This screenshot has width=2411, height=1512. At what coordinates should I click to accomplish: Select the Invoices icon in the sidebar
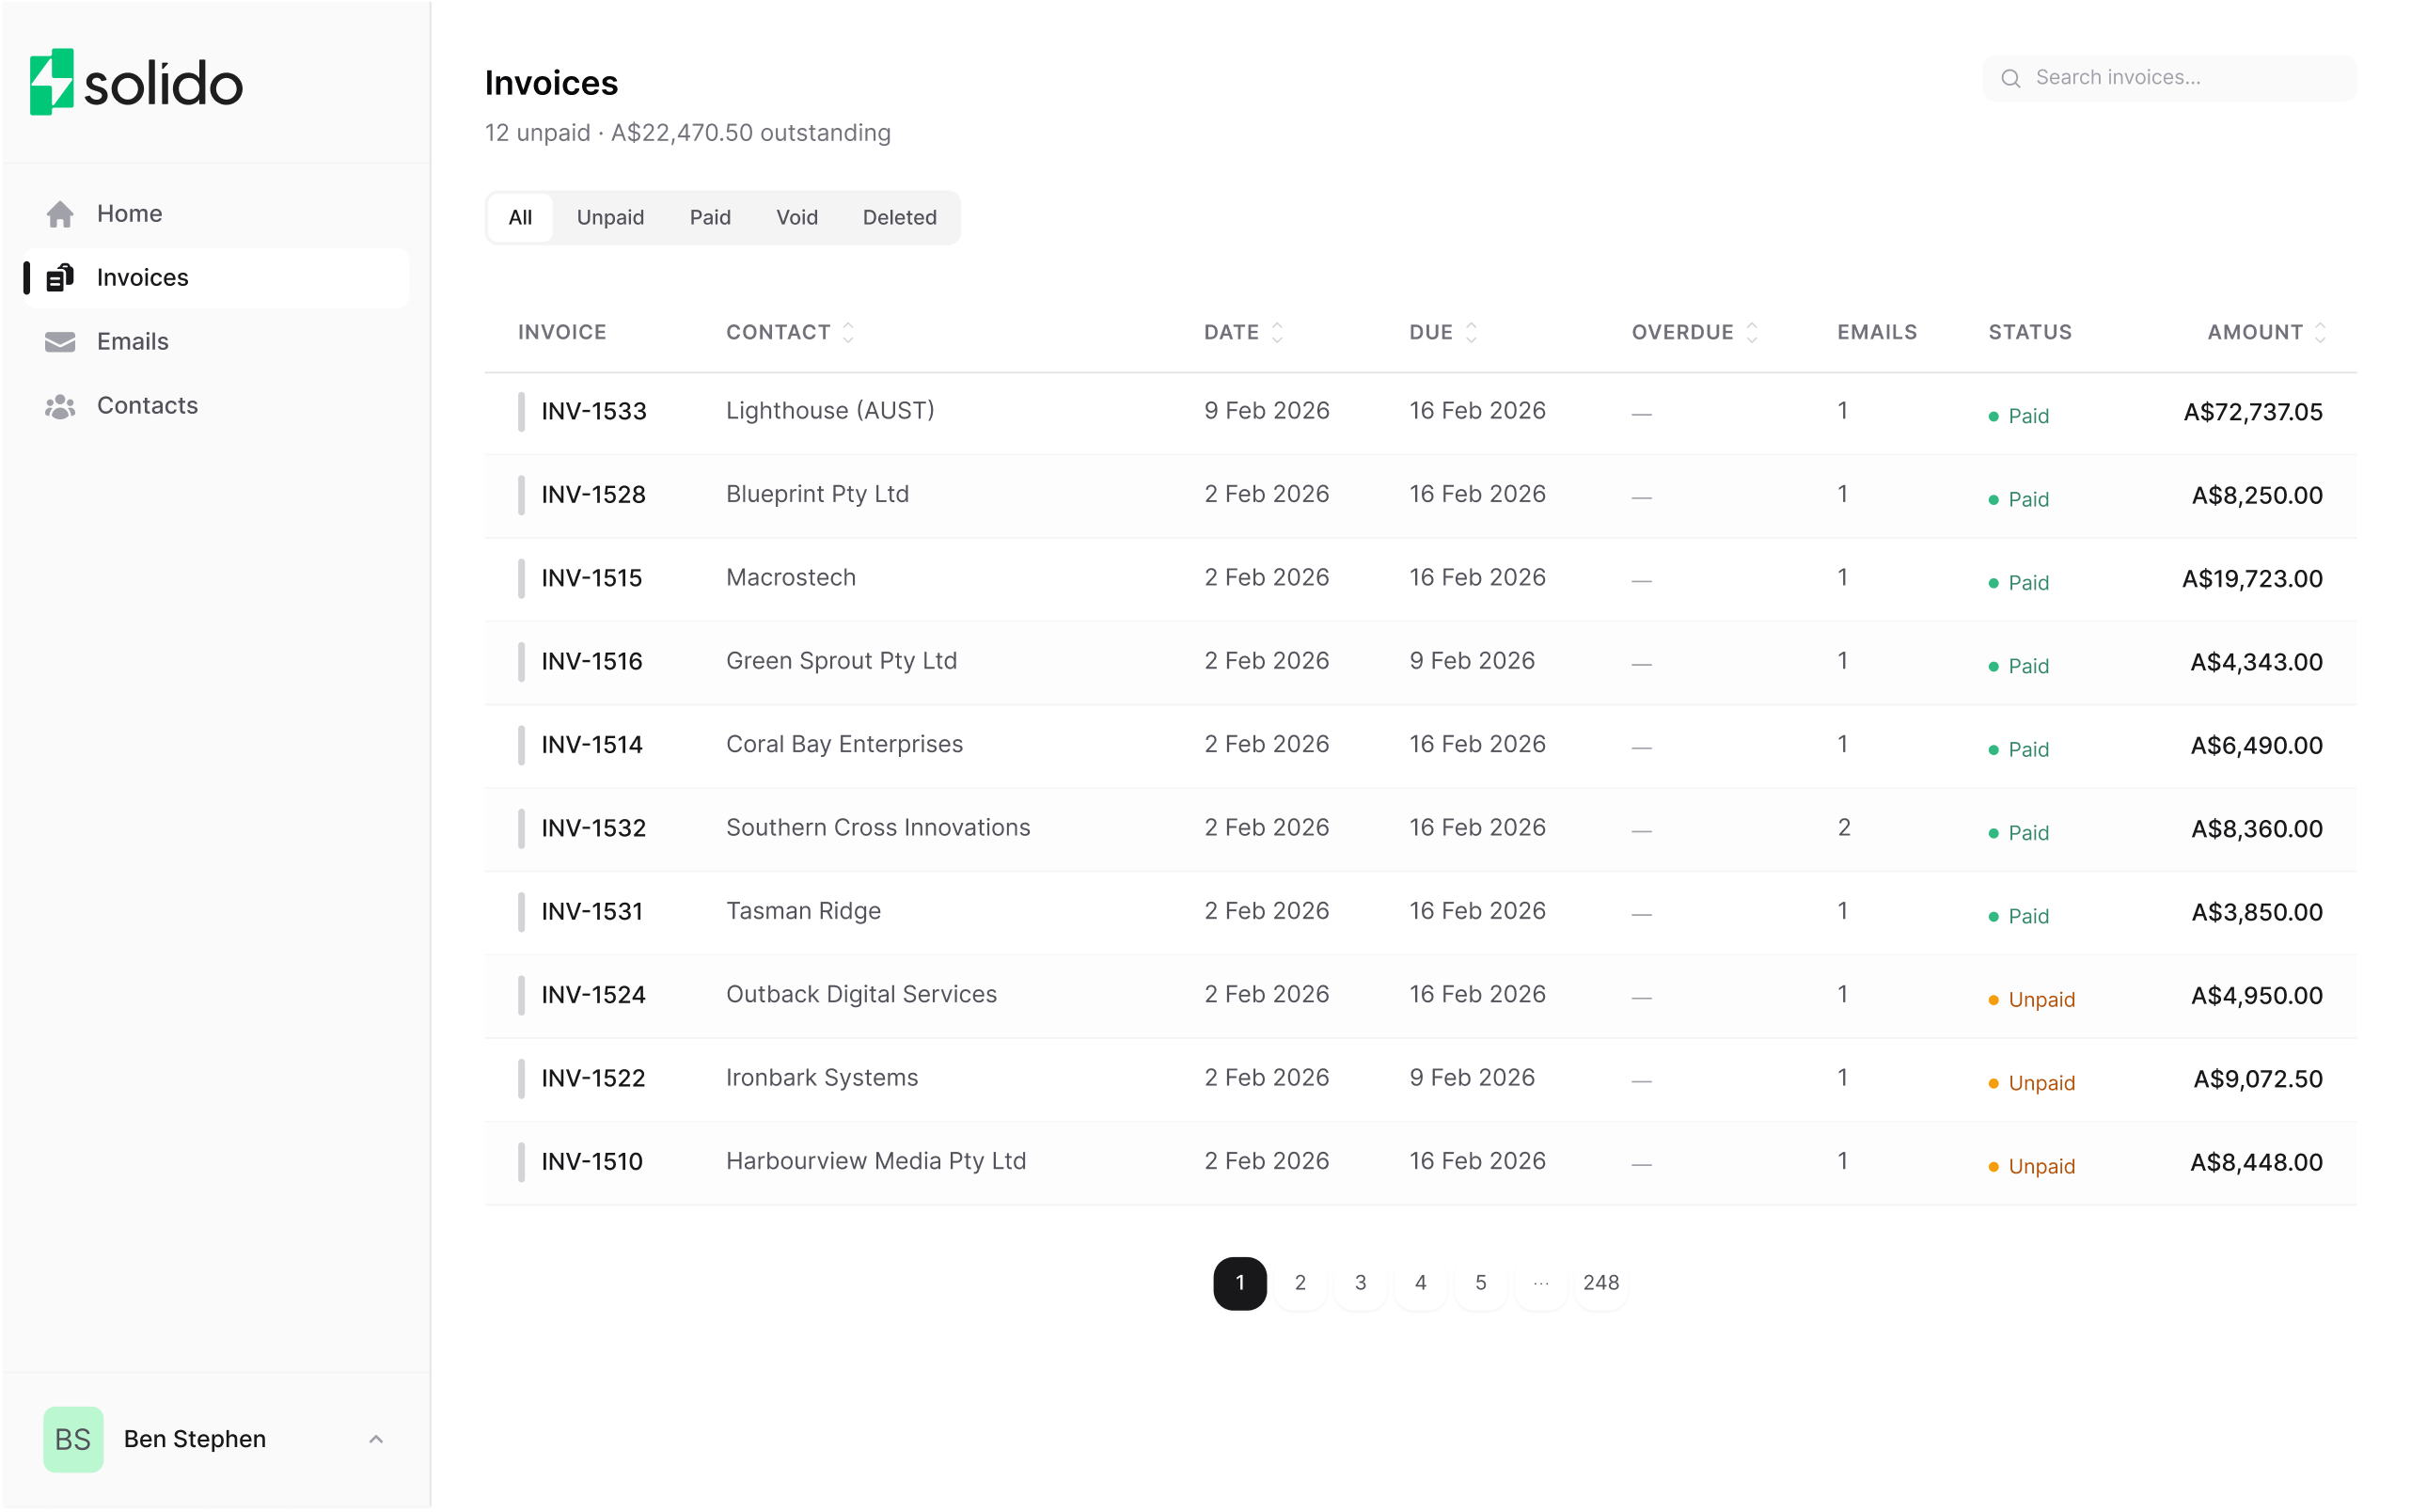(x=60, y=277)
